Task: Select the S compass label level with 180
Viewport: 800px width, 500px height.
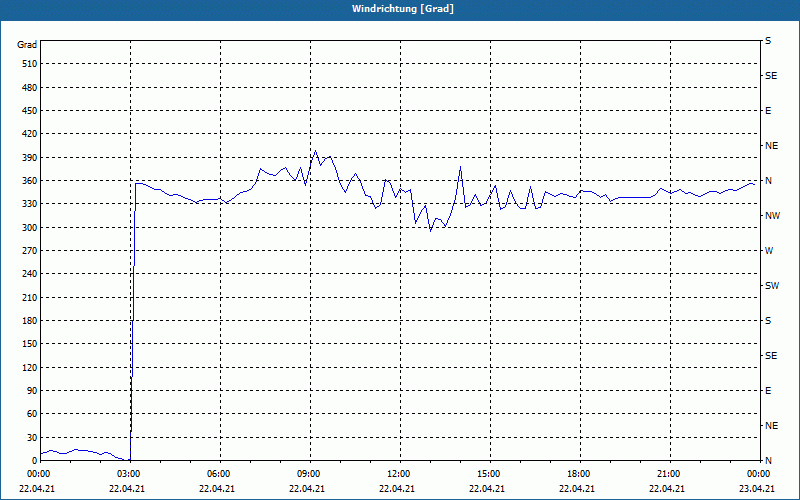Action: pos(768,321)
